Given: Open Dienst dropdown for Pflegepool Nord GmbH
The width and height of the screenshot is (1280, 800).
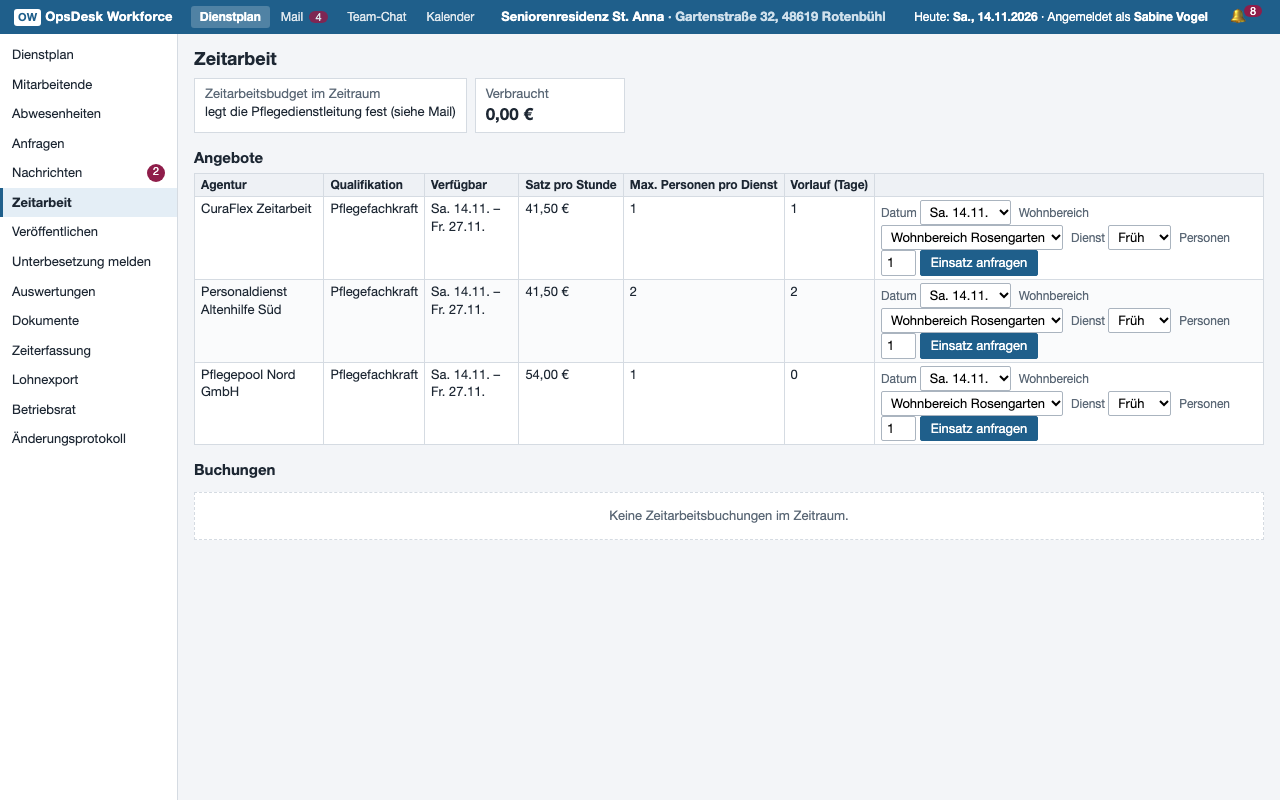Looking at the screenshot, I should 1139,403.
